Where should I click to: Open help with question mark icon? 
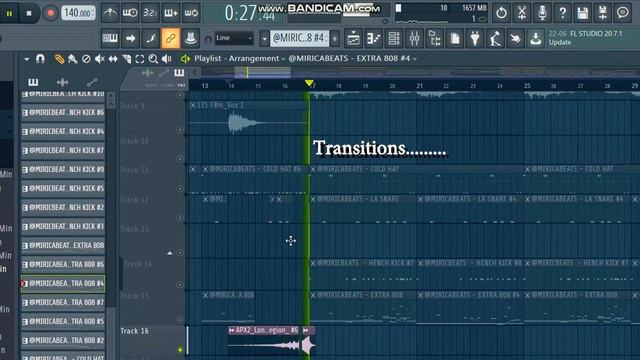tap(562, 13)
